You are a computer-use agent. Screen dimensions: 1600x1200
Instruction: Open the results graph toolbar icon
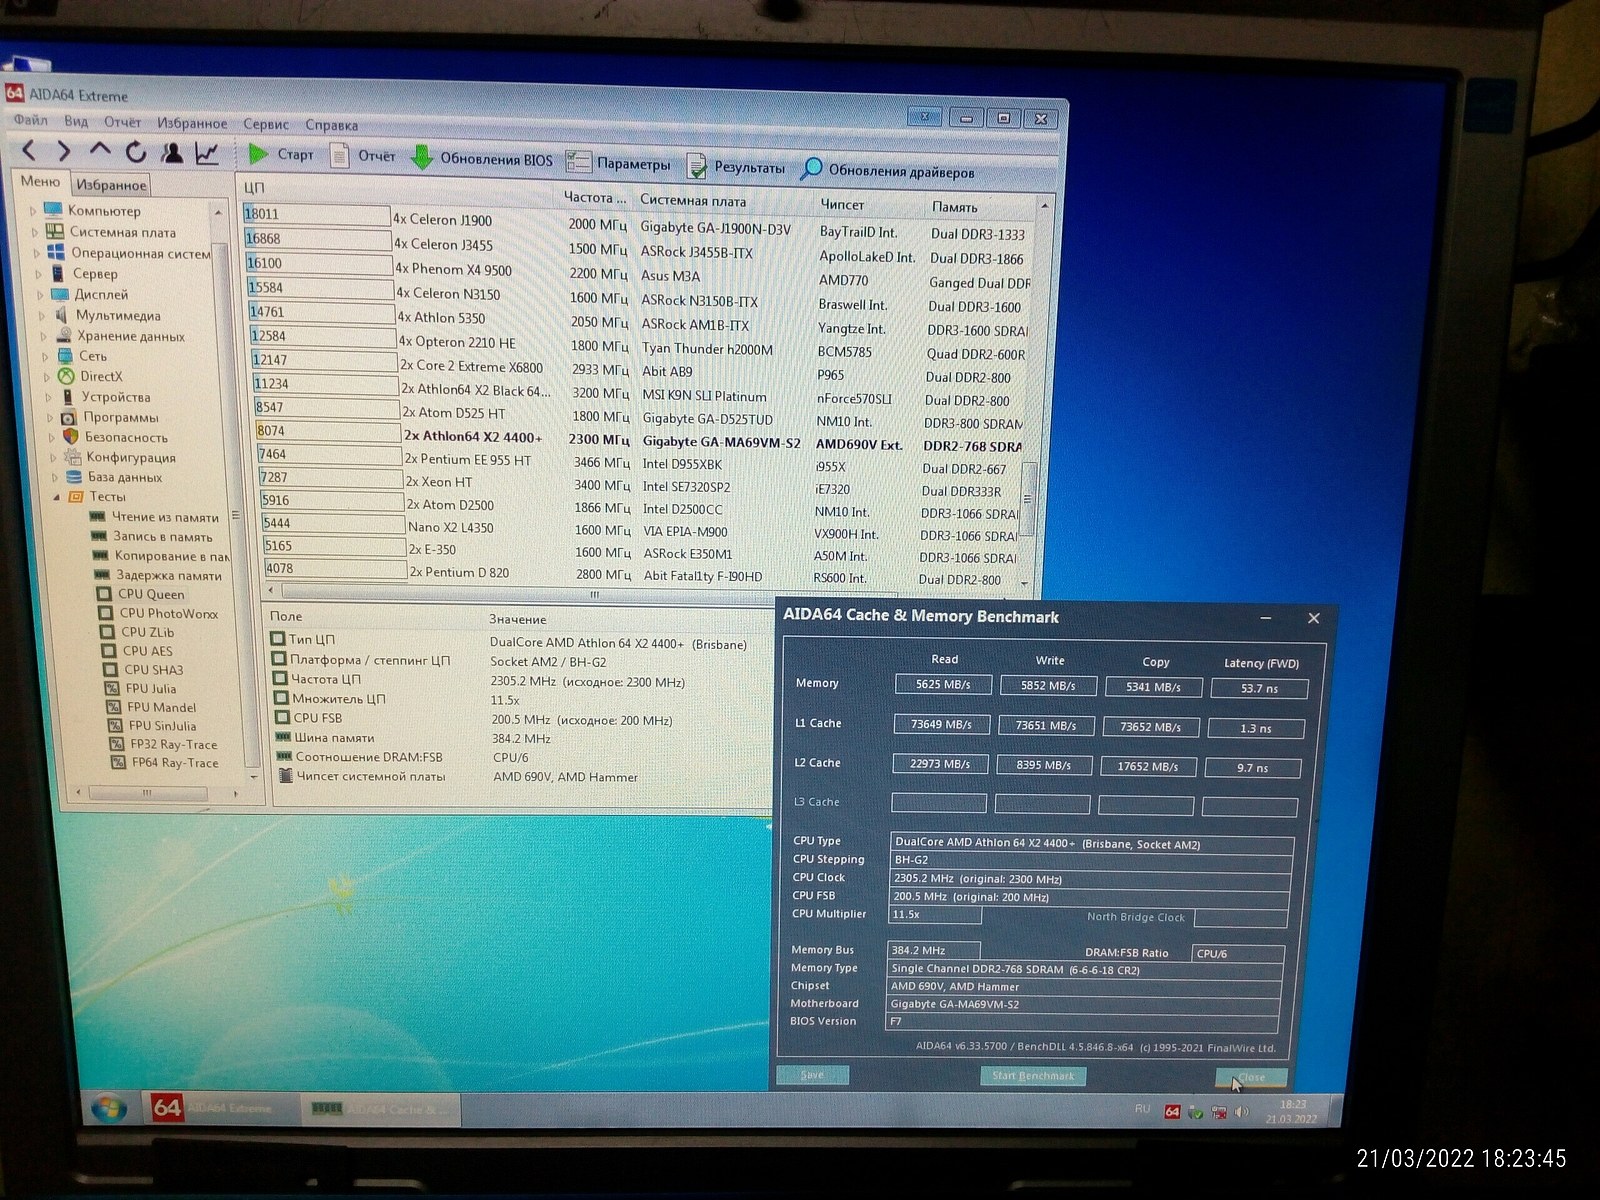207,154
